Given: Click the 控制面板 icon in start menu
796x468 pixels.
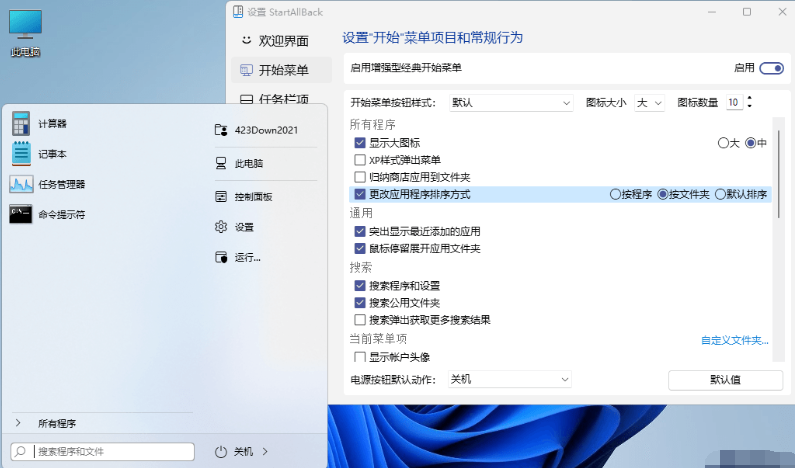Looking at the screenshot, I should pyautogui.click(x=221, y=196).
